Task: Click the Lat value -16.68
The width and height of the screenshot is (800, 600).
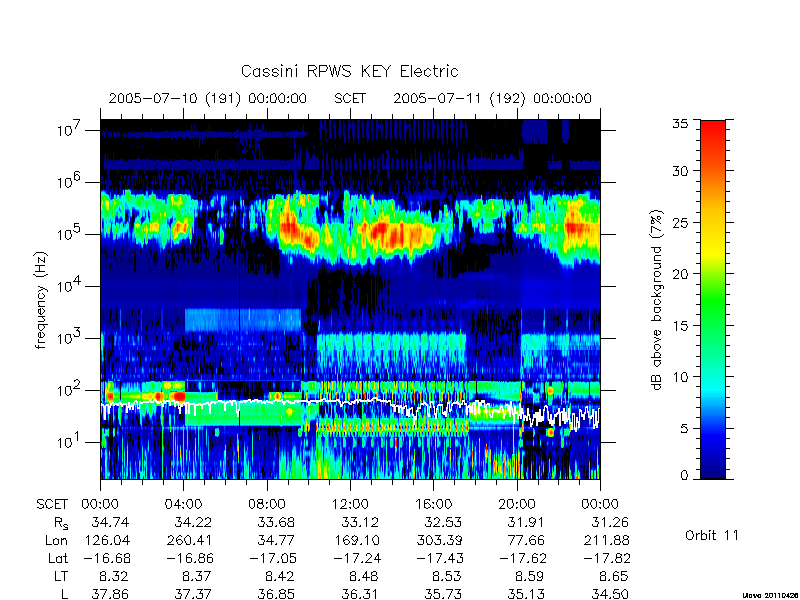Action: (x=107, y=558)
